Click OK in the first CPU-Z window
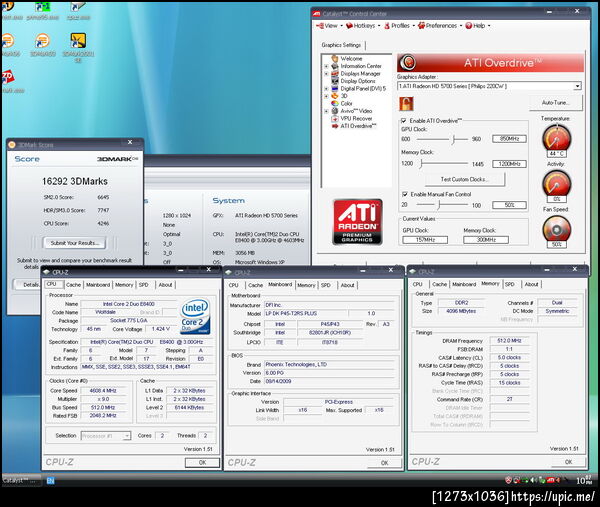Viewport: 600px width, 507px height. coord(202,462)
